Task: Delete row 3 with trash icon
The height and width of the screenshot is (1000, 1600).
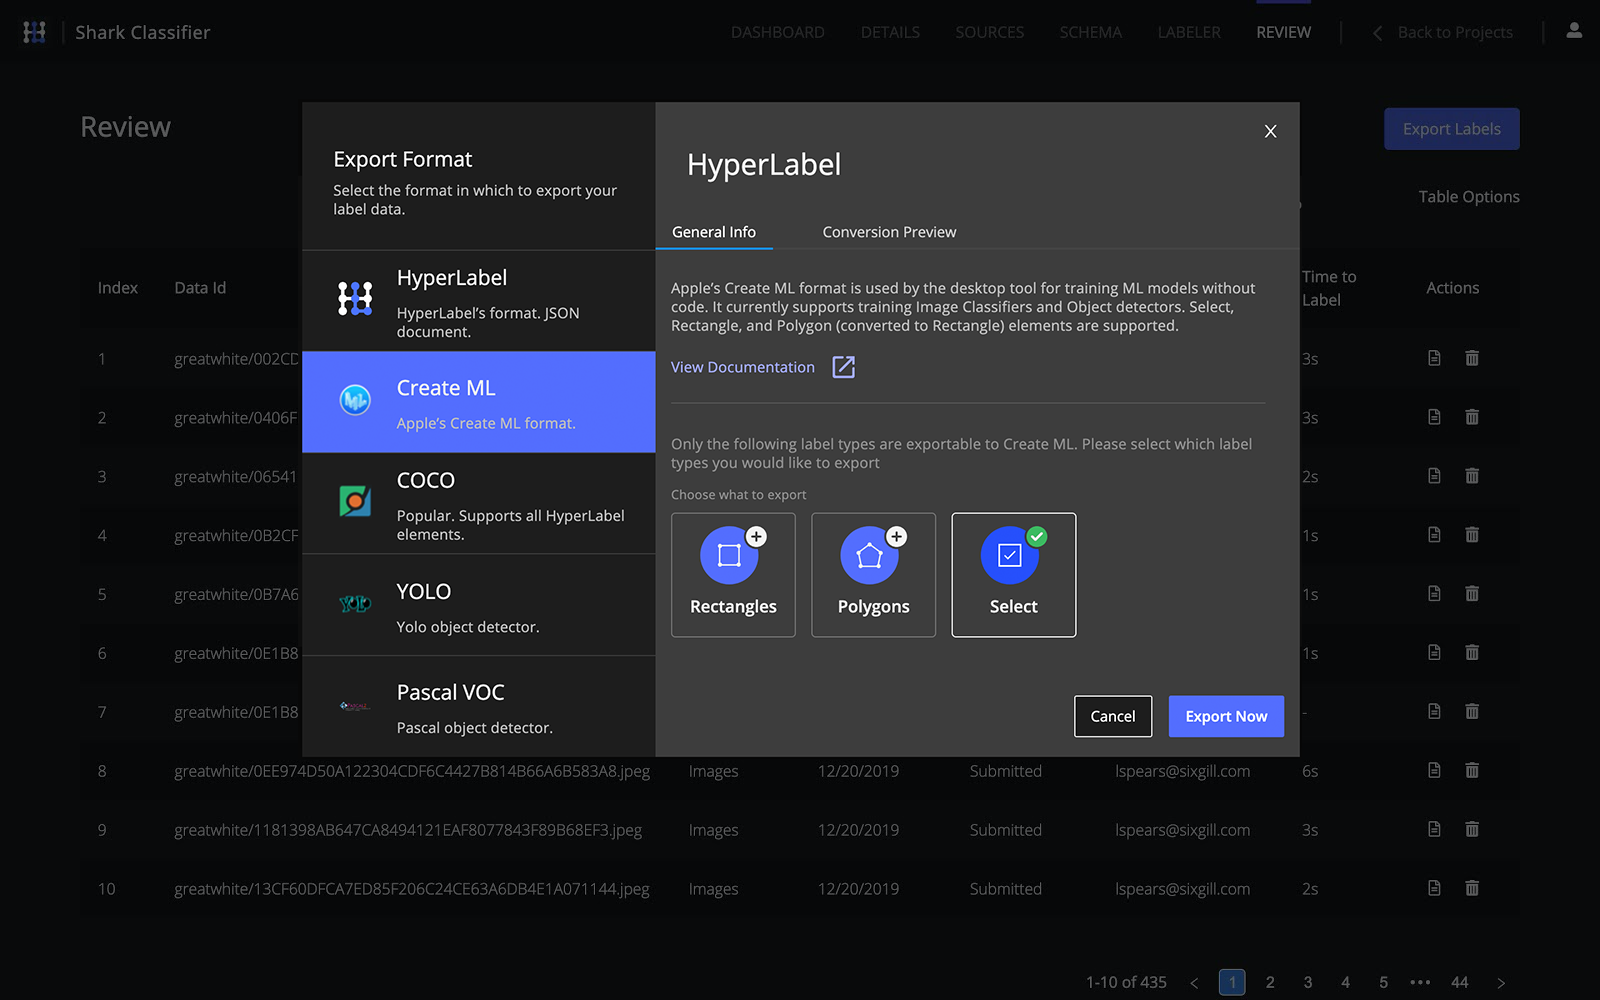Action: coord(1472,476)
